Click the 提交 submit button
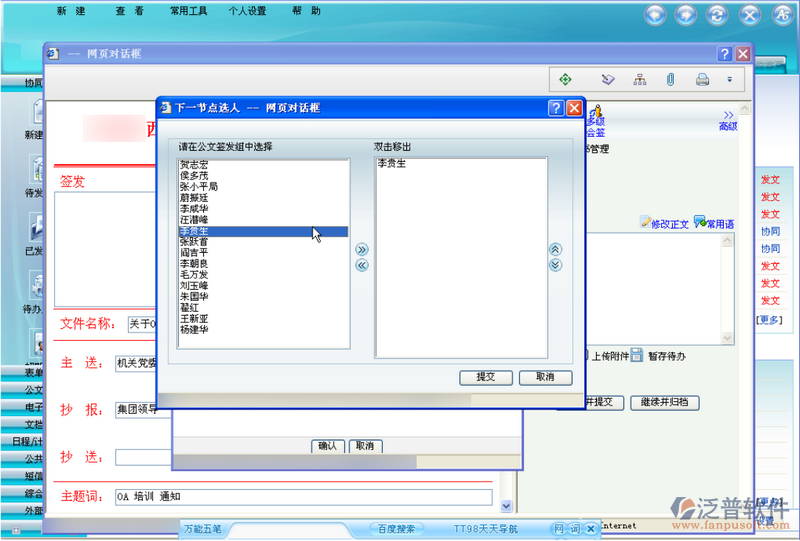 point(486,377)
